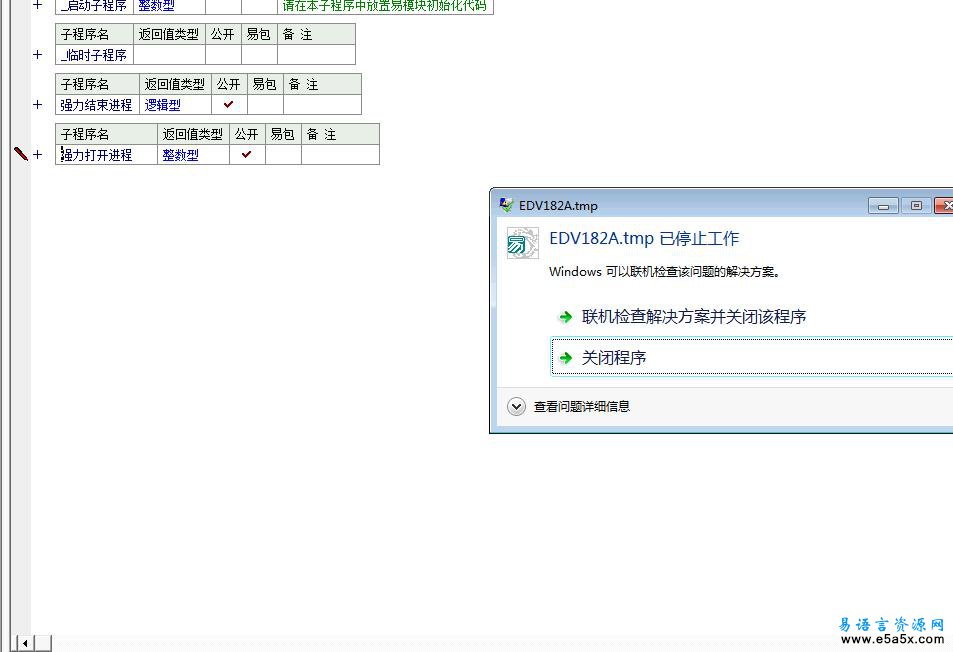Close the EDV182A.tmp dialog

point(944,206)
